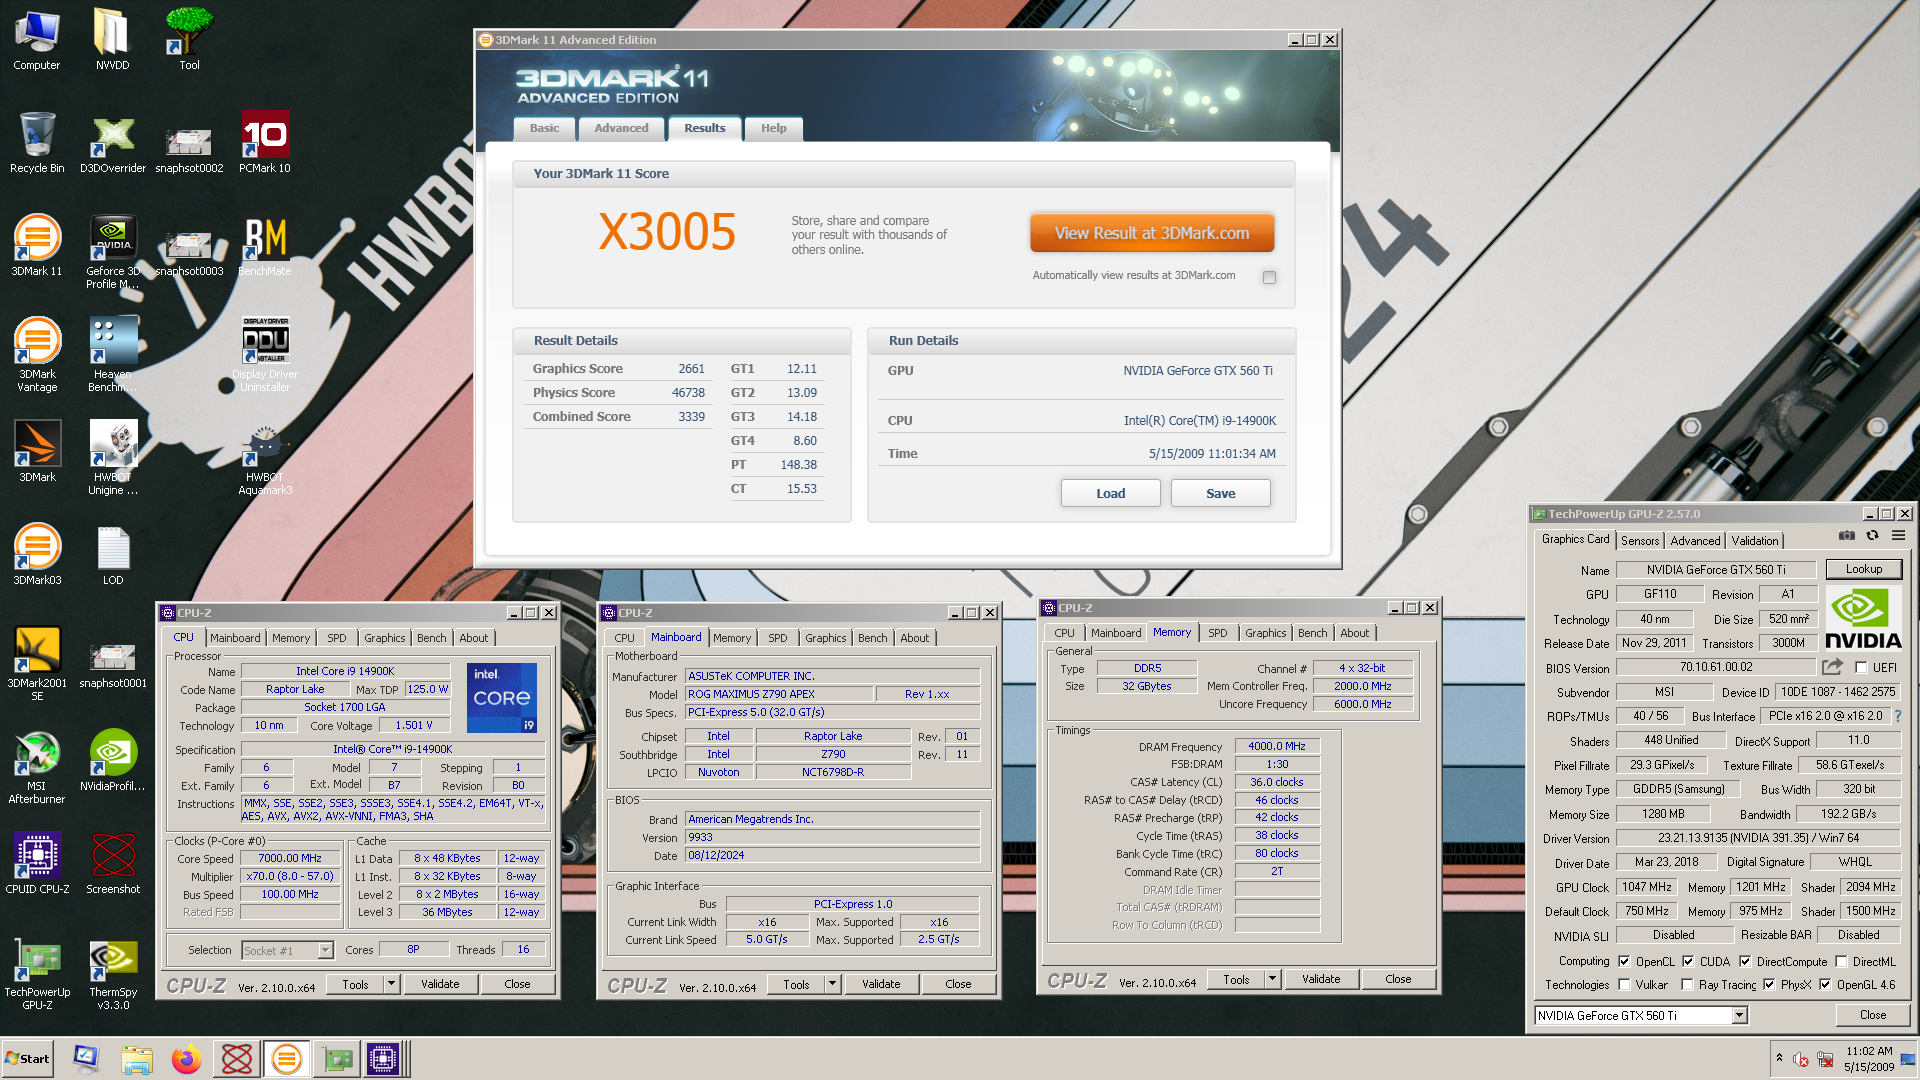Open Validation tab in GPU-Z
The image size is (1920, 1080).
(1755, 540)
